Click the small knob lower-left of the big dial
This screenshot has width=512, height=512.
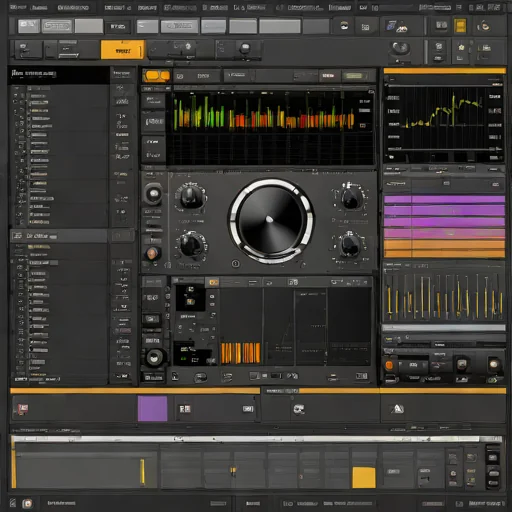click(191, 246)
